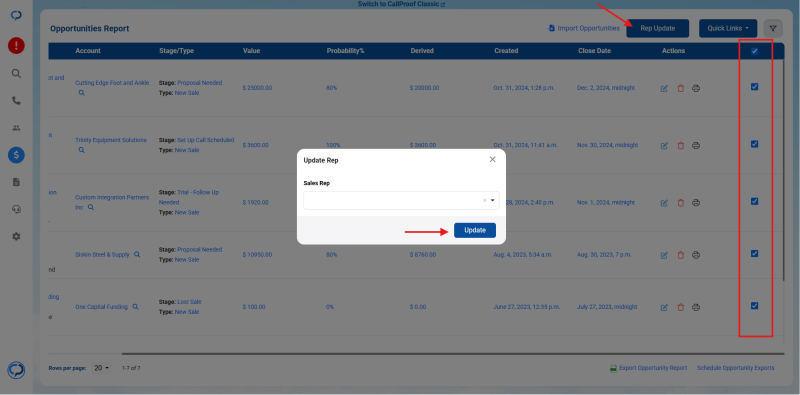This screenshot has height=395, width=800.
Task: Delete the Trinity Equipment Solutions opportunity
Action: [x=680, y=145]
